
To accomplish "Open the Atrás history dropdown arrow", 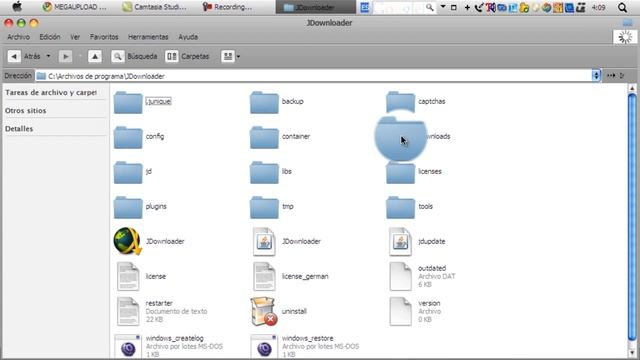I will (48, 56).
